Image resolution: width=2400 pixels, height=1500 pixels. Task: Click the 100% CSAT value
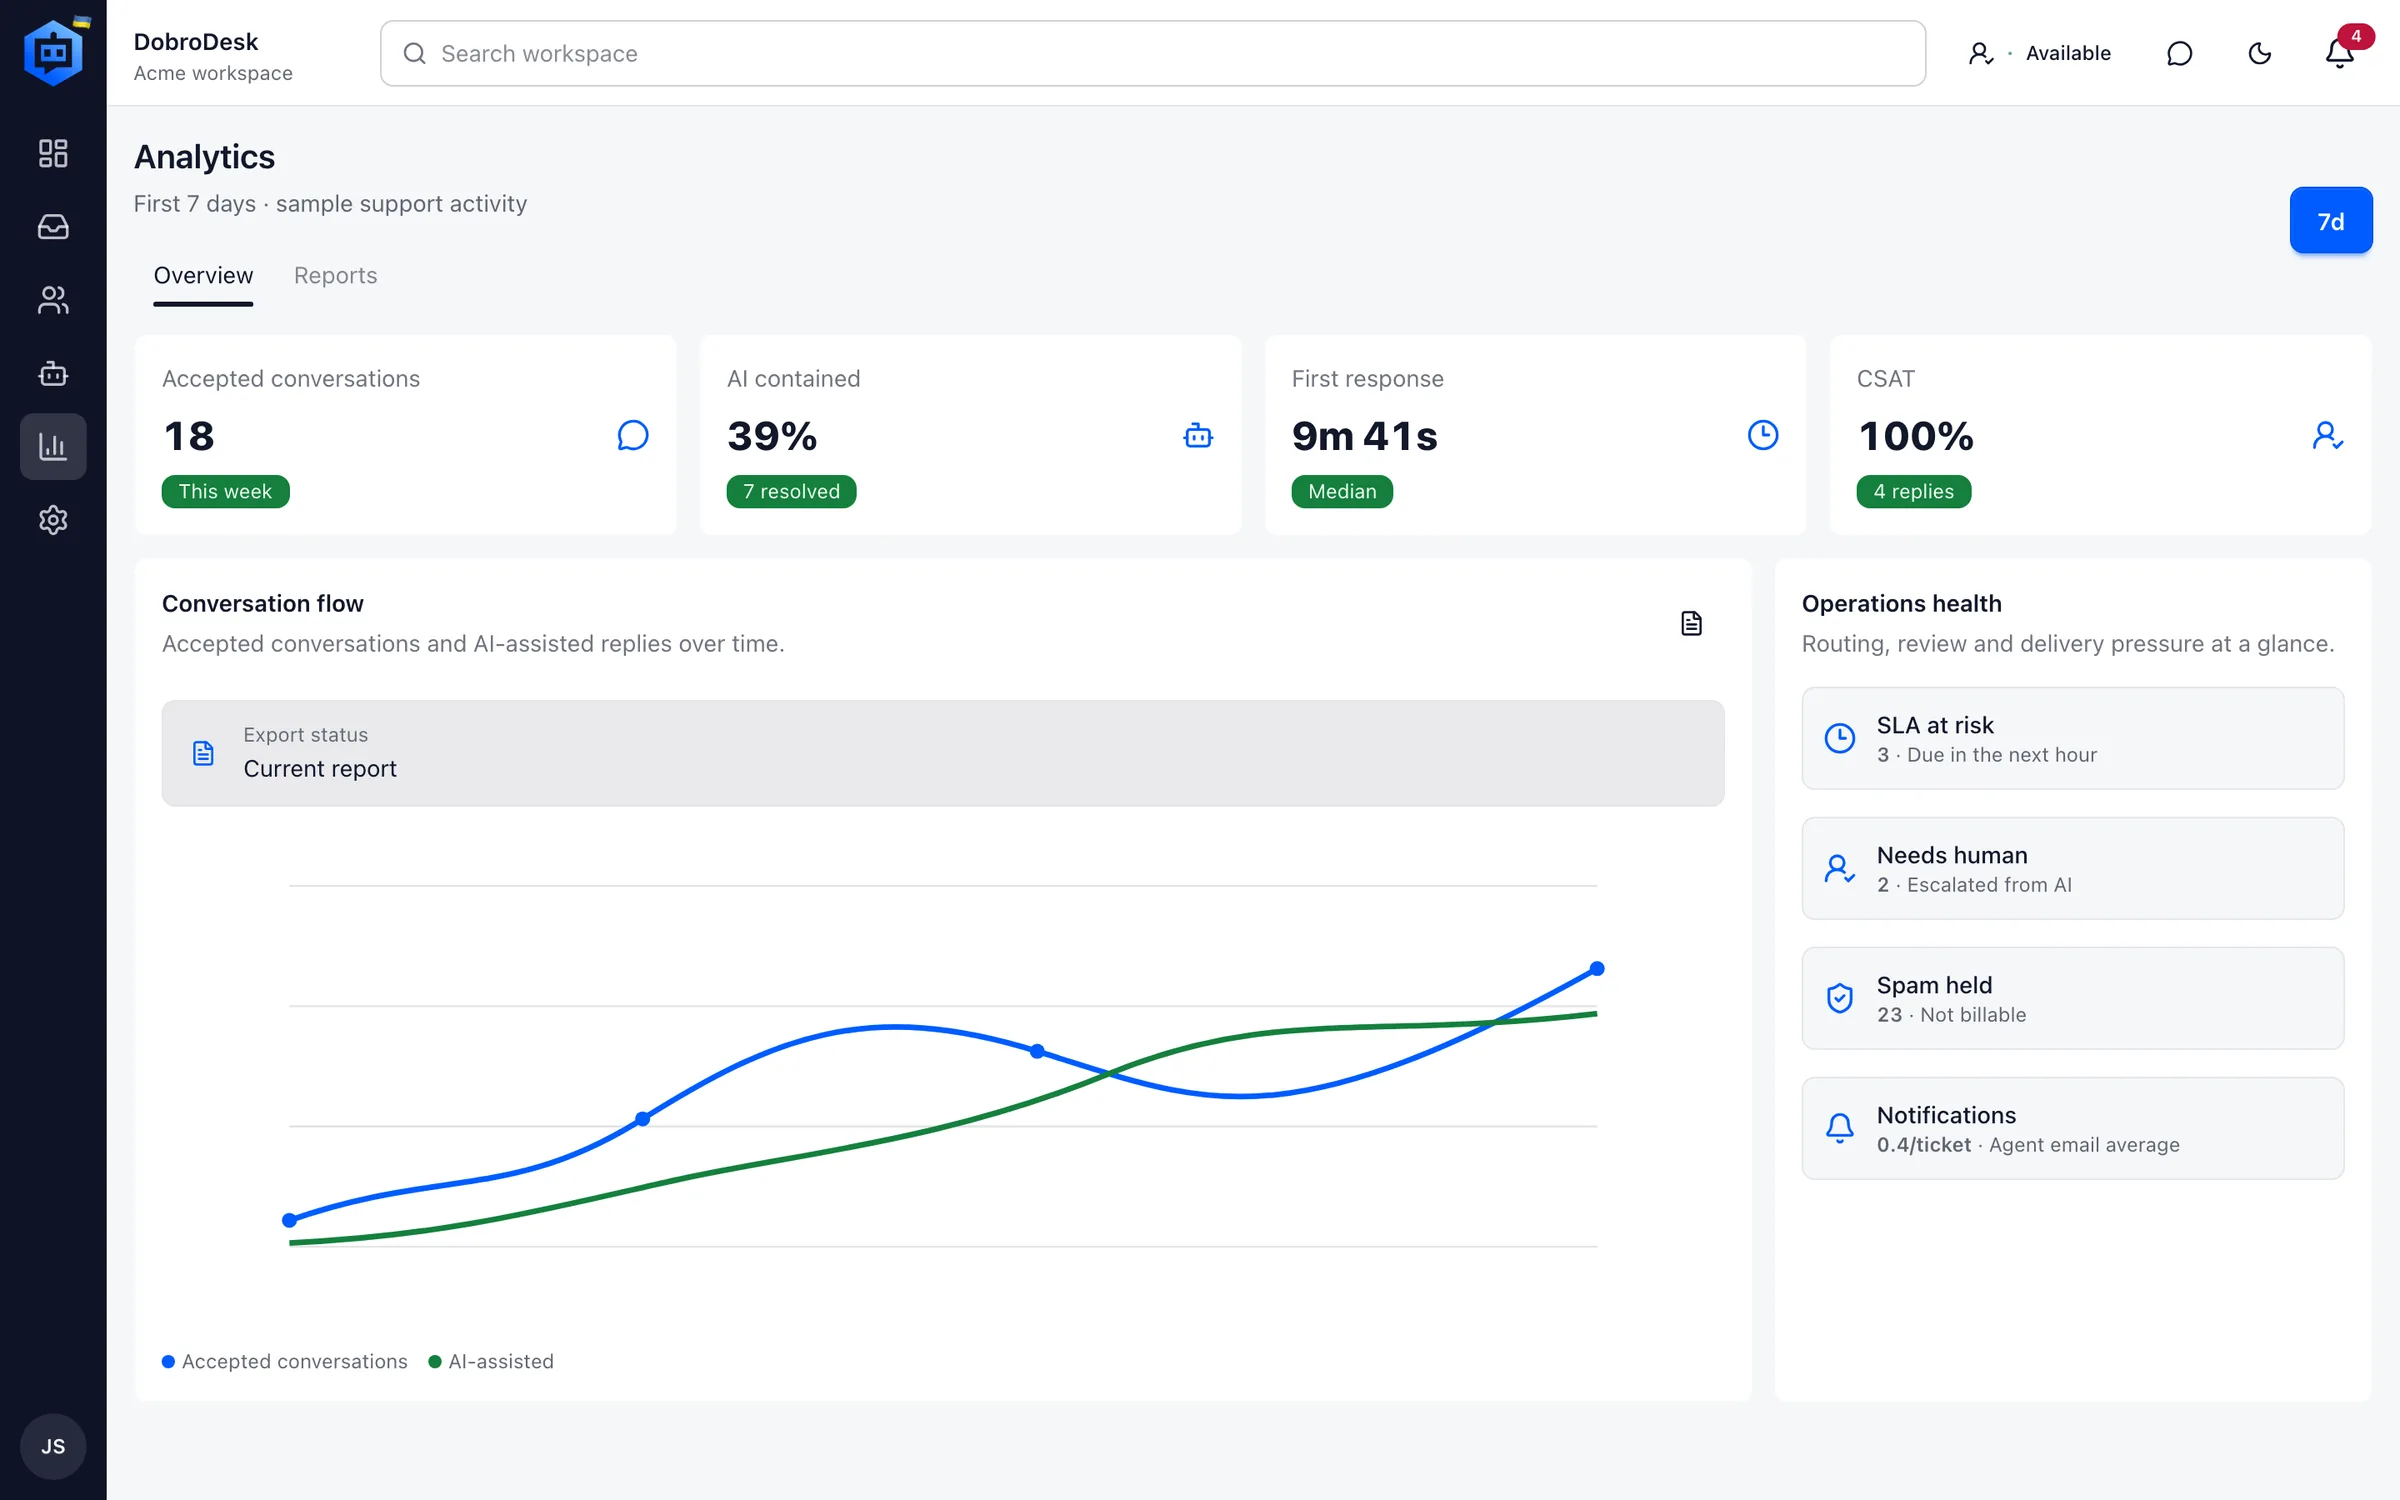tap(1916, 435)
